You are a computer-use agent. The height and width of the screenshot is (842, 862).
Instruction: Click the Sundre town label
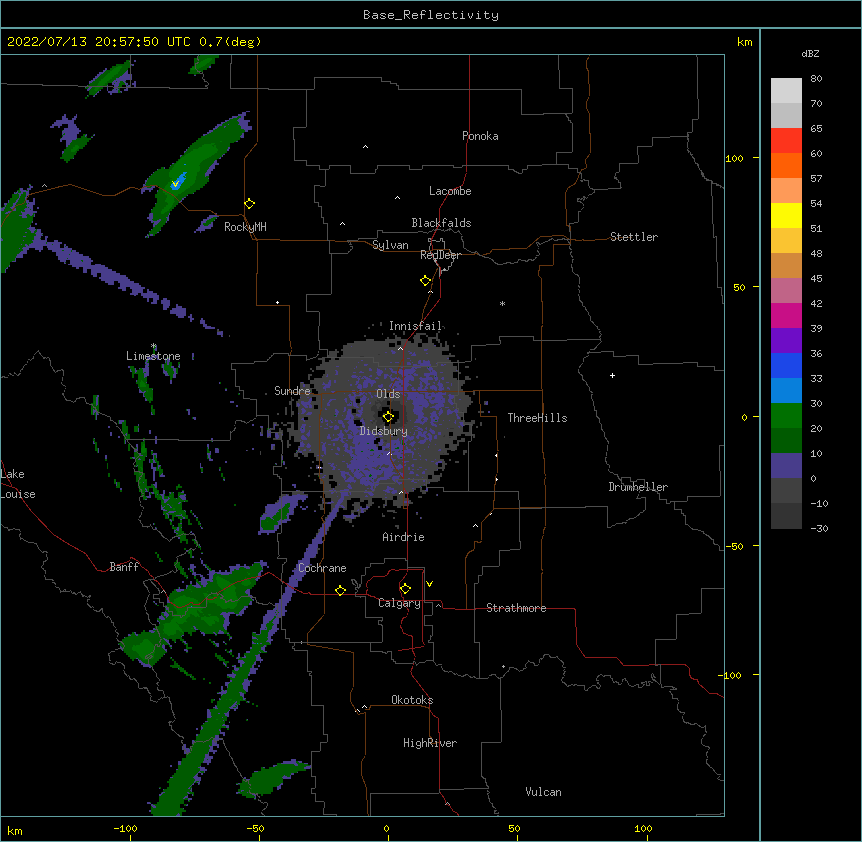coord(292,391)
